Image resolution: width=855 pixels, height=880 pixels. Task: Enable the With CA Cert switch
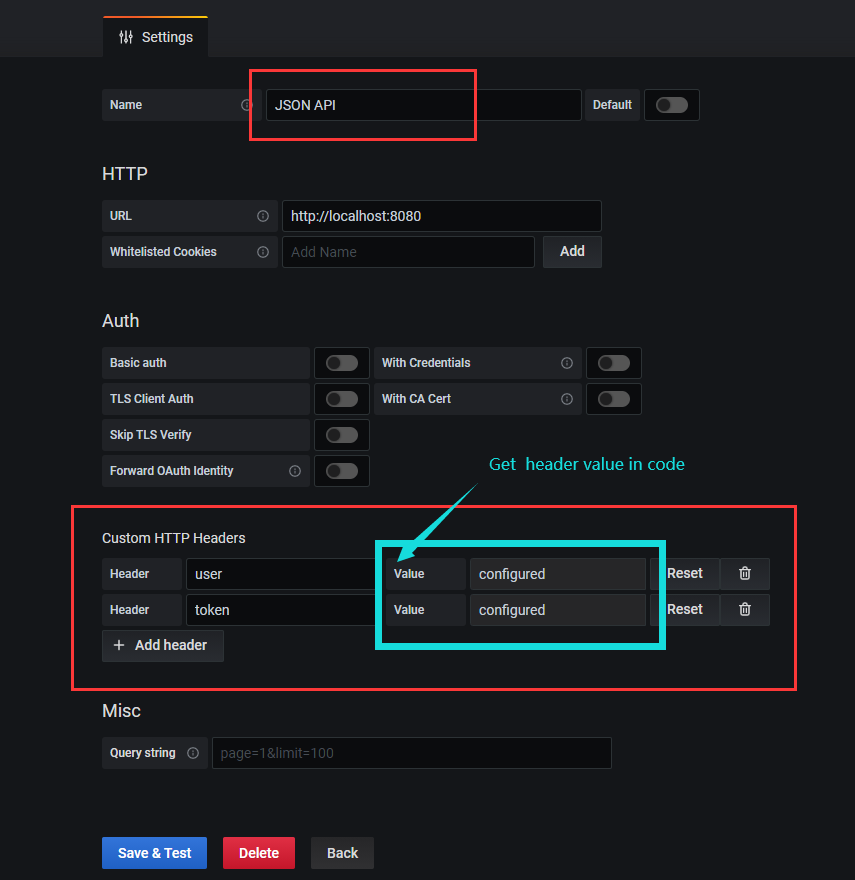(614, 399)
